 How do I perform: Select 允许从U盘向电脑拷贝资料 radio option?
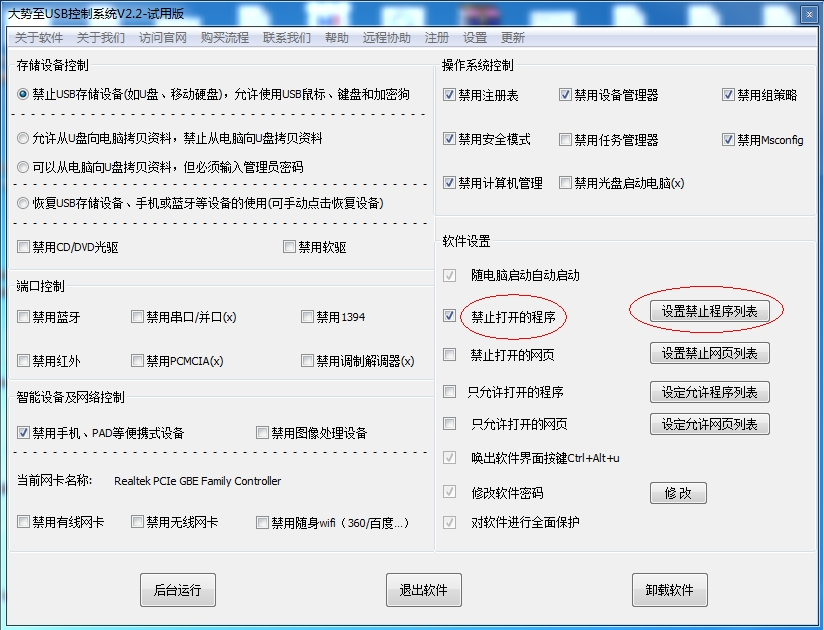[23, 138]
